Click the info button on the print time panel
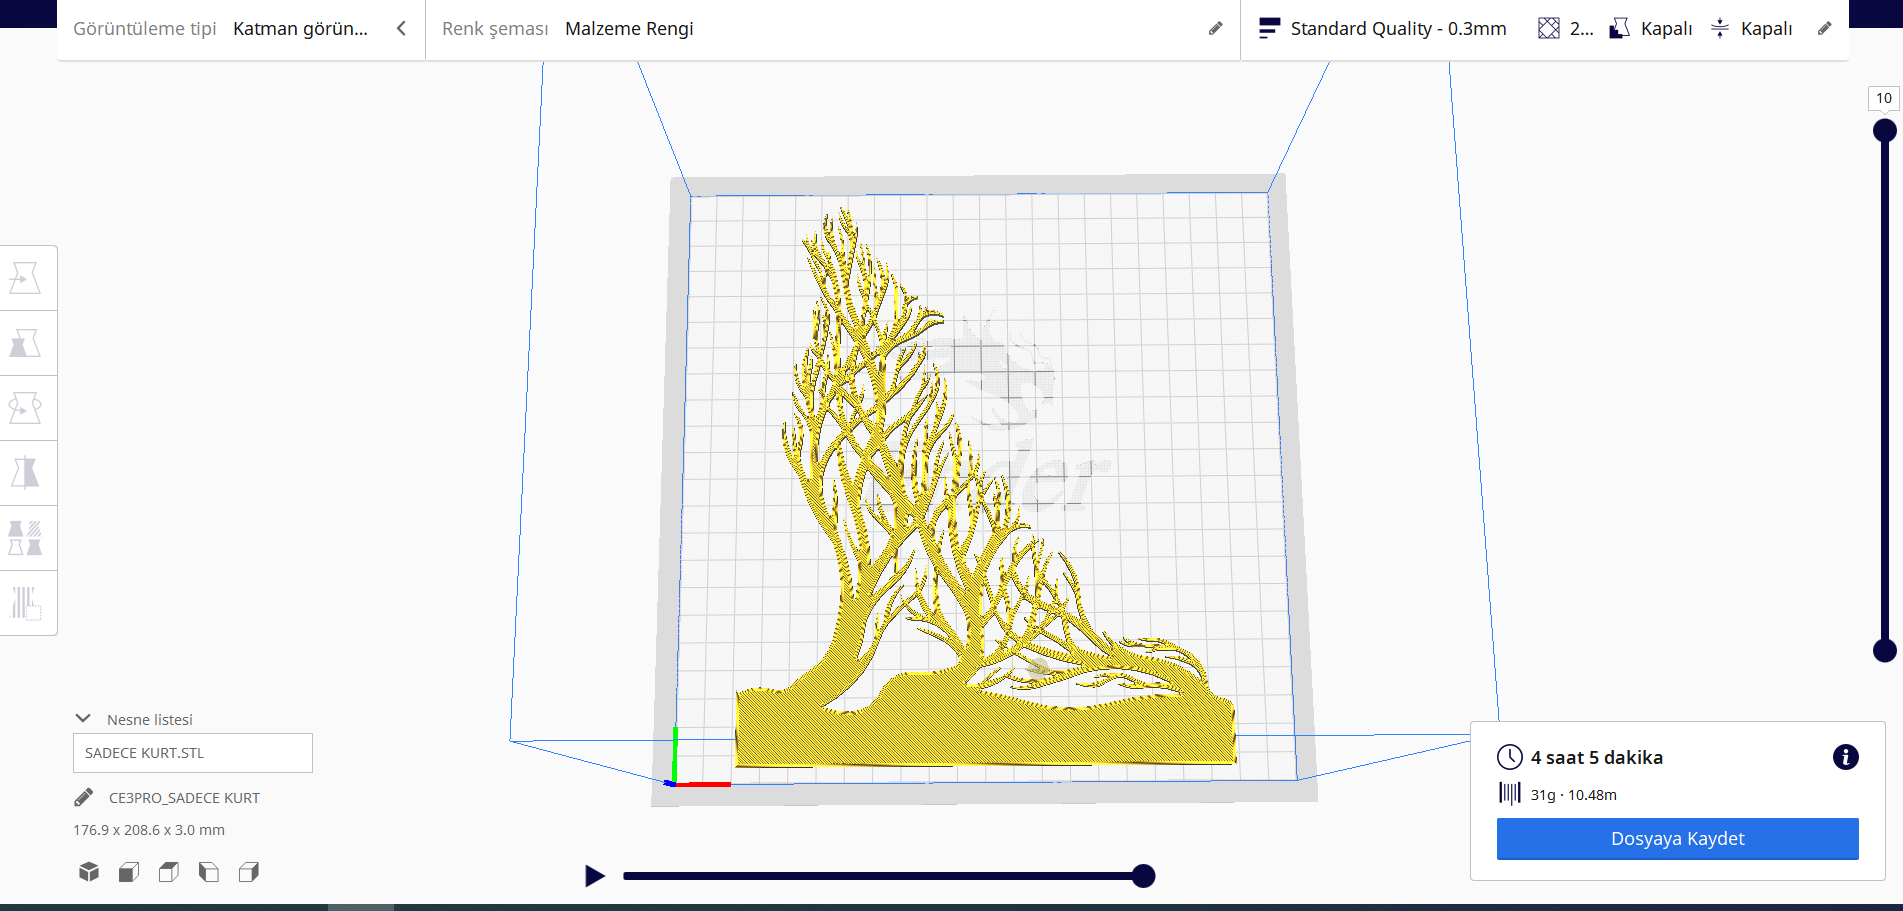This screenshot has height=911, width=1903. tap(1845, 757)
